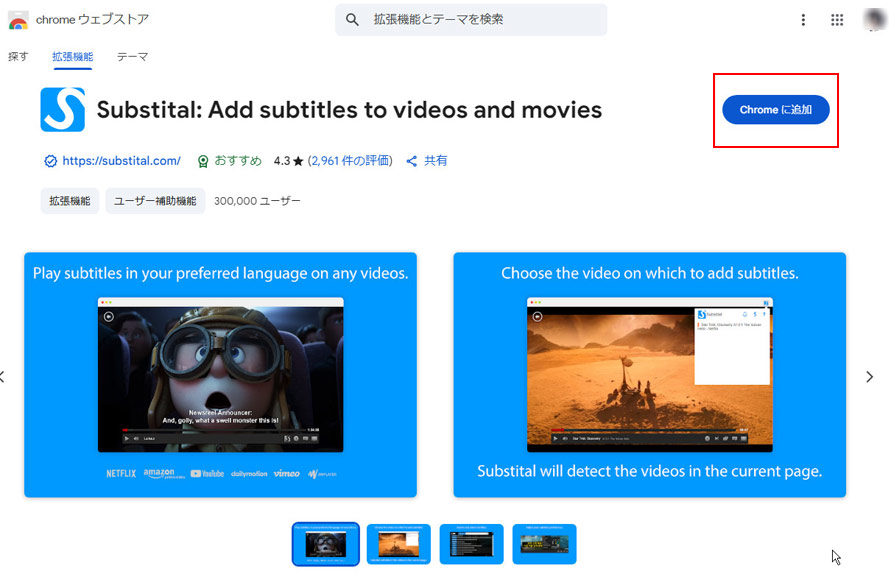The height and width of the screenshot is (574, 890).
Task: Click the user profile avatar
Action: [x=873, y=20]
